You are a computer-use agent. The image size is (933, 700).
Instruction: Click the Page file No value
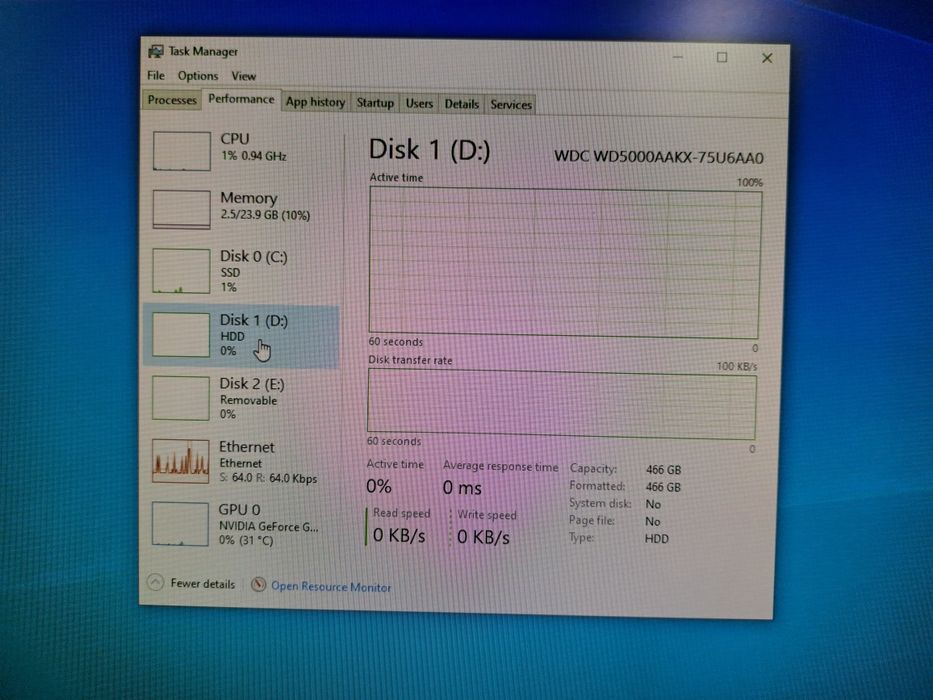point(653,521)
